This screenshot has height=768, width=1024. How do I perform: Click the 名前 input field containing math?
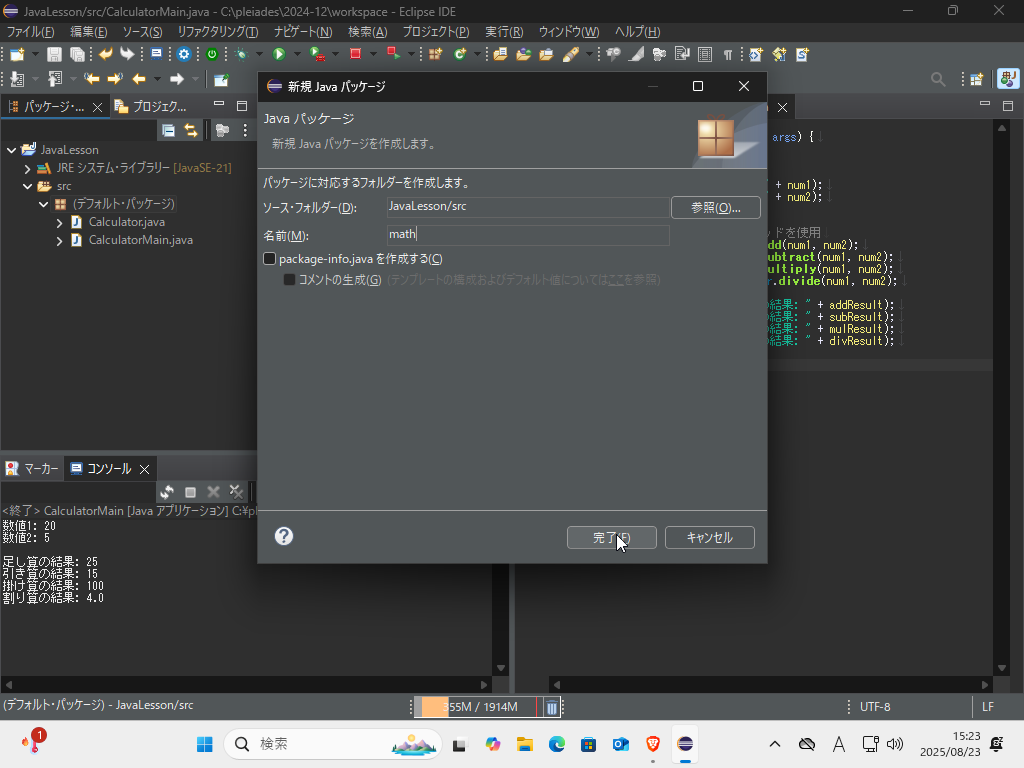(528, 234)
